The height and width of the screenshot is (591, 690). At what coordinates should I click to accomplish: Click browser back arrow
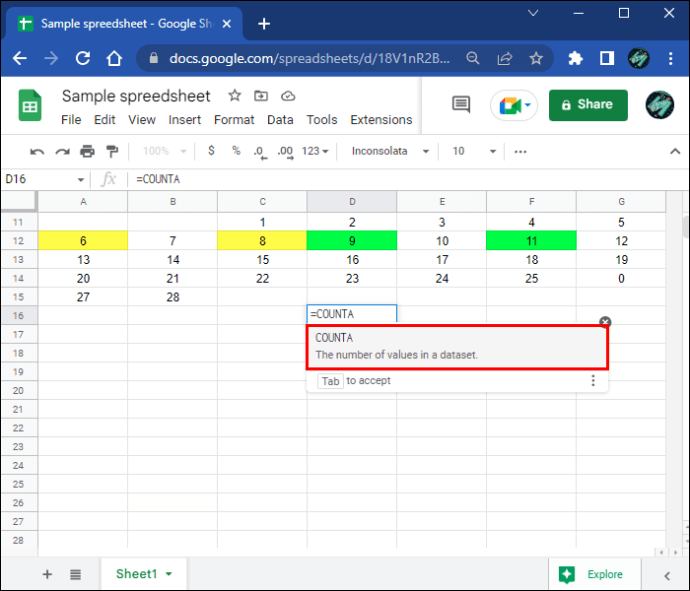20,58
